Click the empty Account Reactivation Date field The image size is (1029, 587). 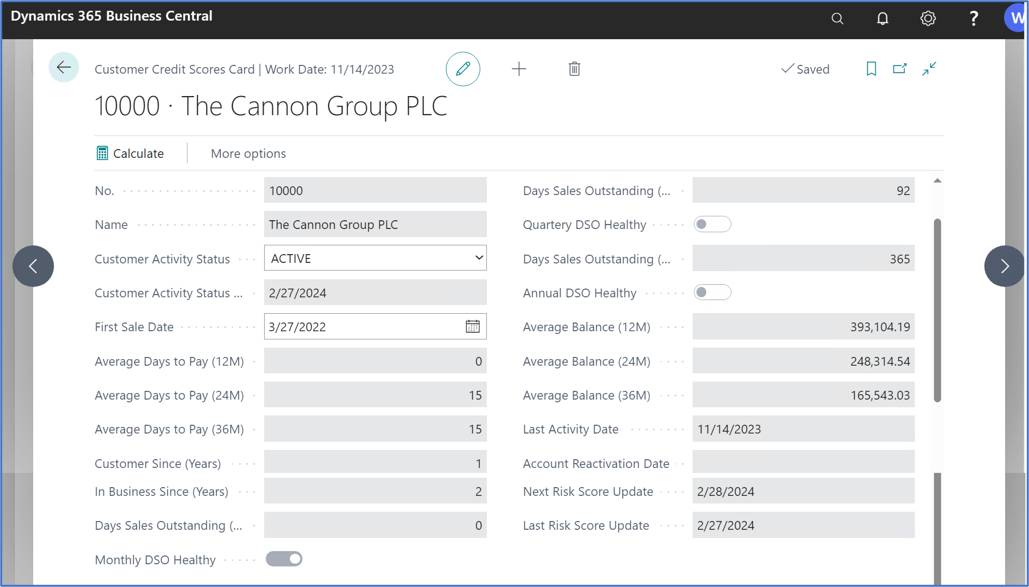pyautogui.click(x=803, y=462)
